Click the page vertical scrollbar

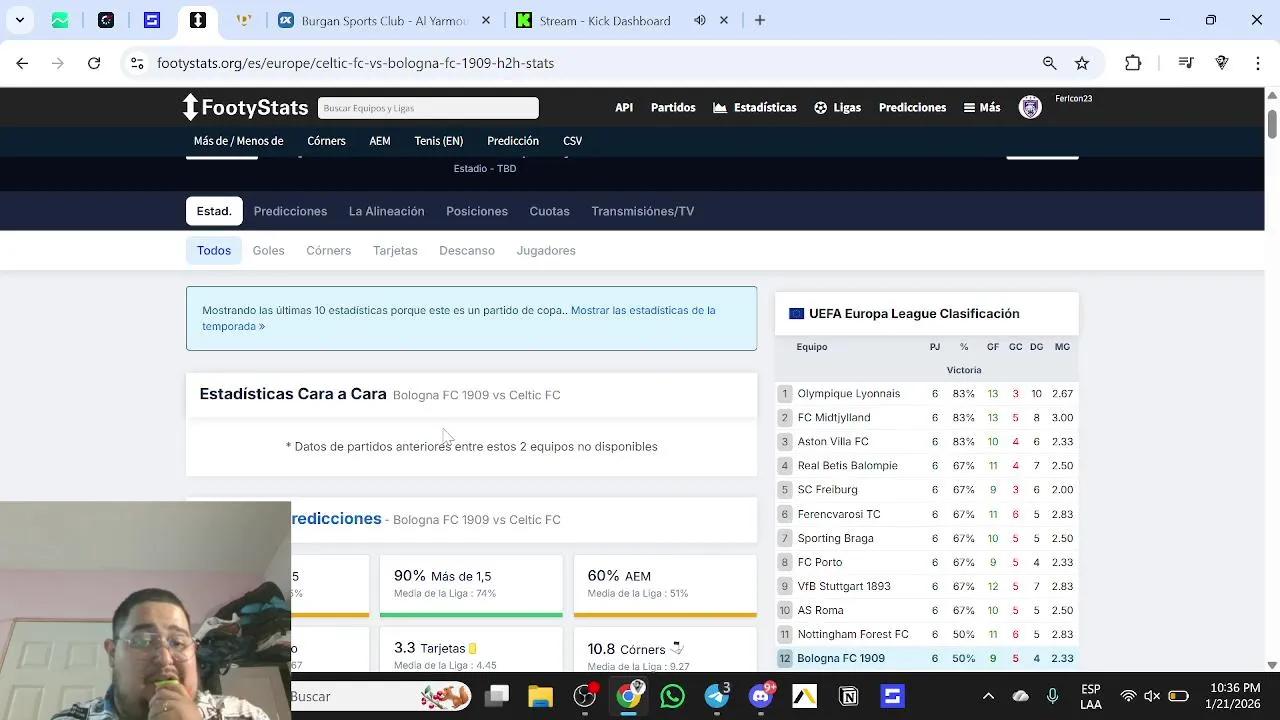(1272, 124)
